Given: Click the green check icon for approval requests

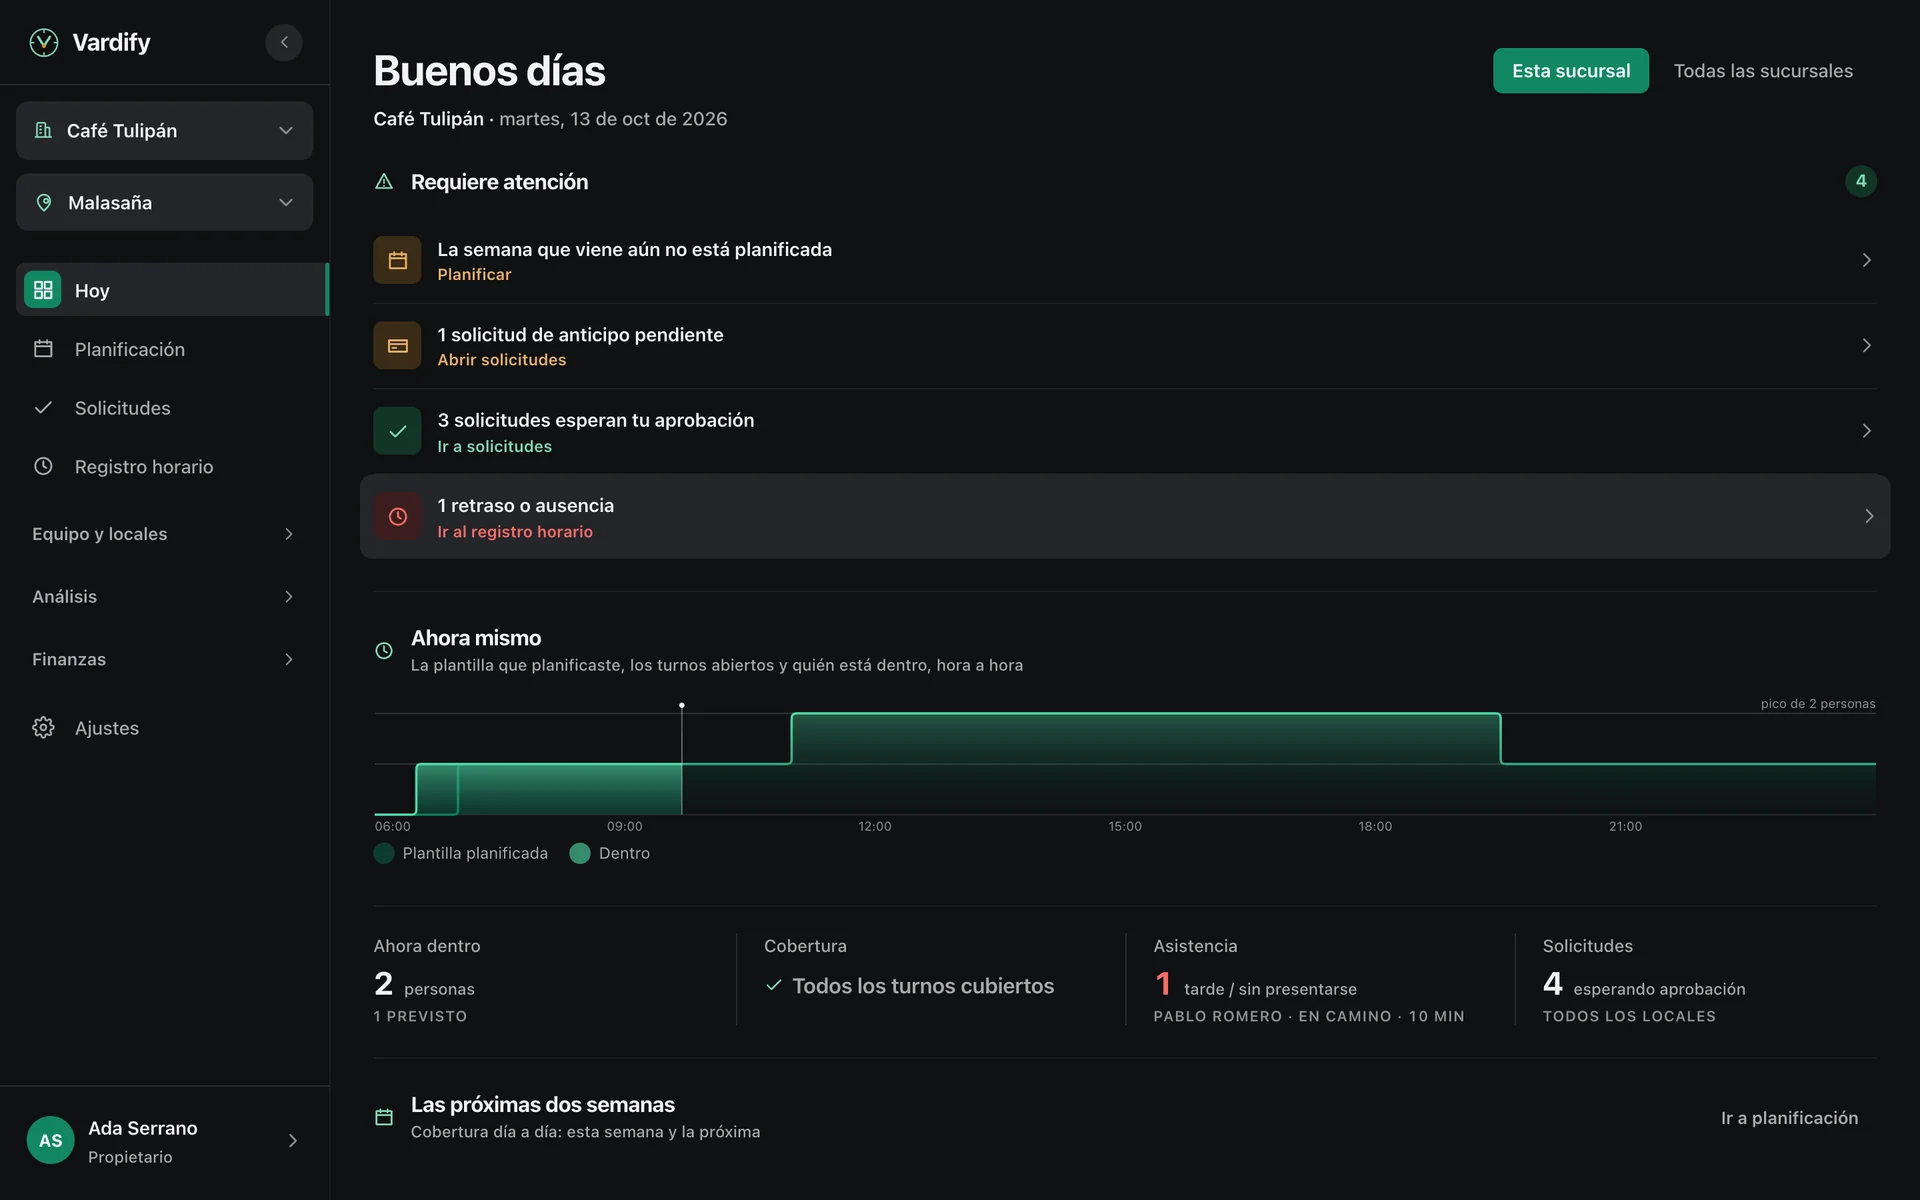Looking at the screenshot, I should point(397,431).
